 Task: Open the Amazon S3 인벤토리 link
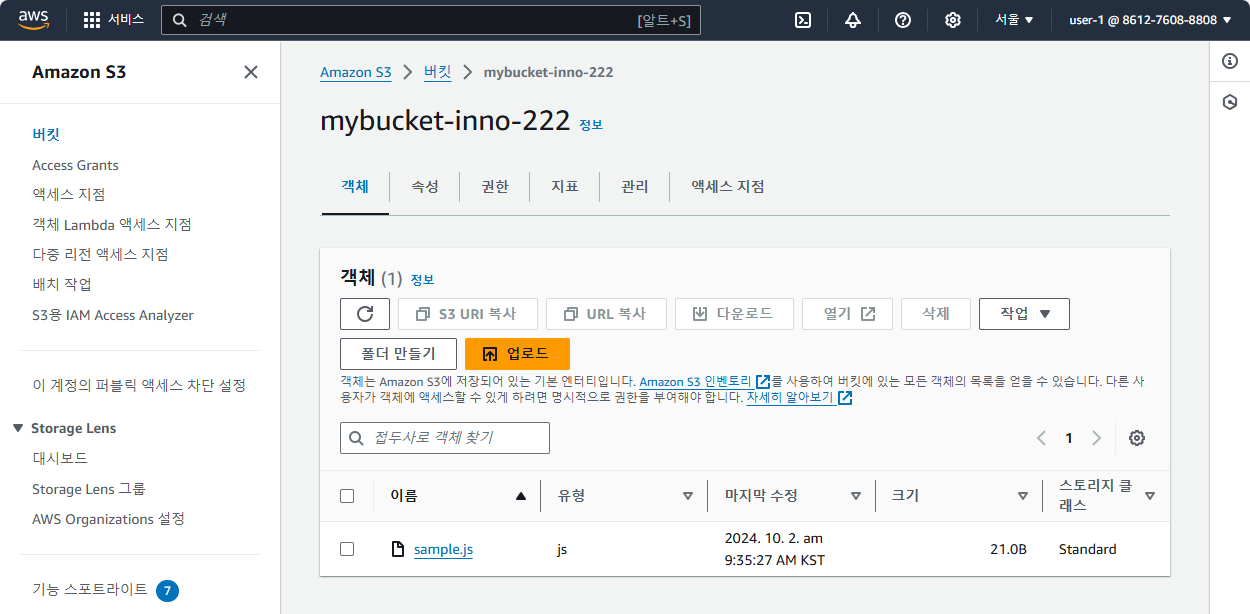(x=696, y=382)
